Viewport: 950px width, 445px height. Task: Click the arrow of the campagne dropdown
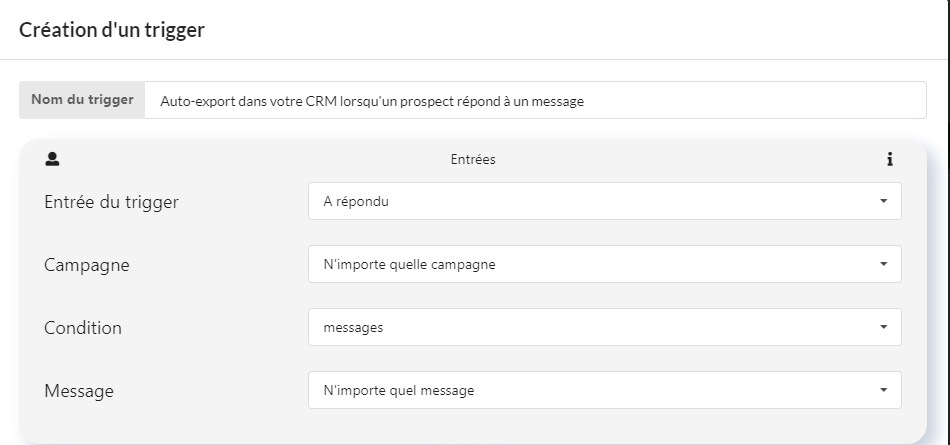pos(883,264)
